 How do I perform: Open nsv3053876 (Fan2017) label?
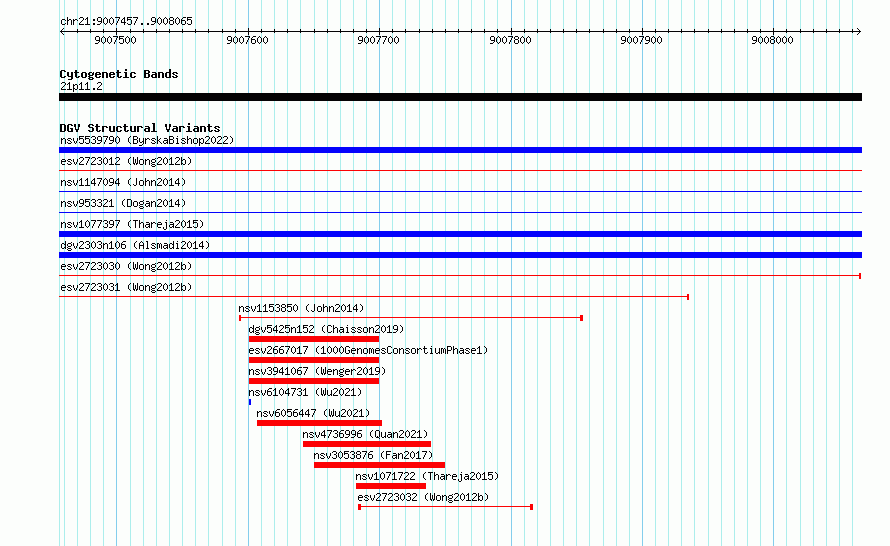point(373,455)
